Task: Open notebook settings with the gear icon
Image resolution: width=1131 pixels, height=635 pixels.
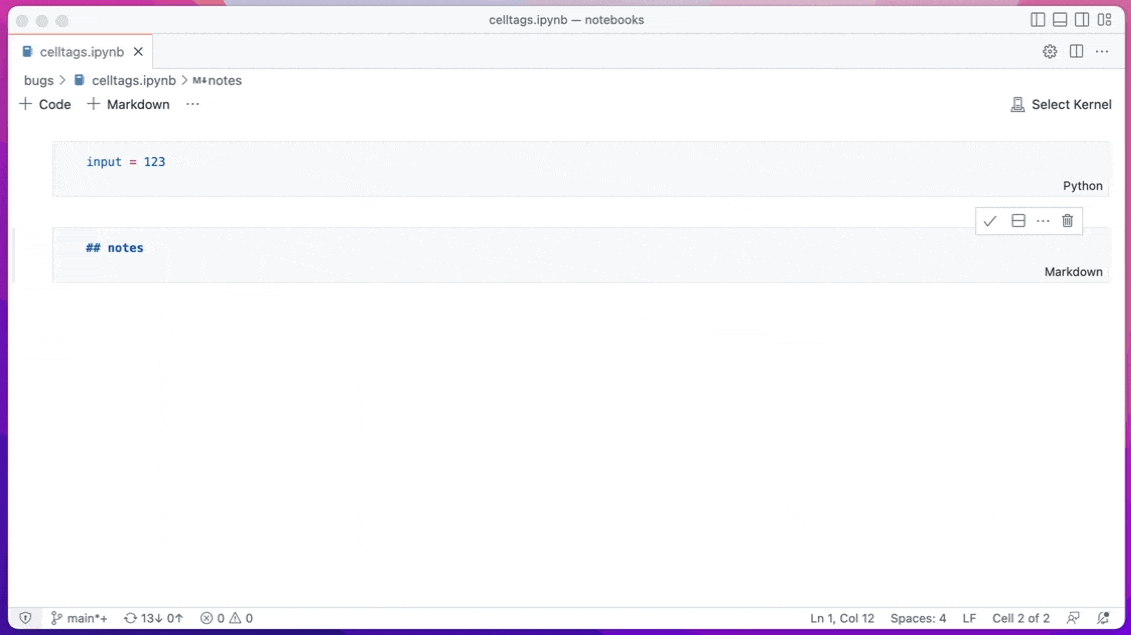Action: coord(1049,51)
